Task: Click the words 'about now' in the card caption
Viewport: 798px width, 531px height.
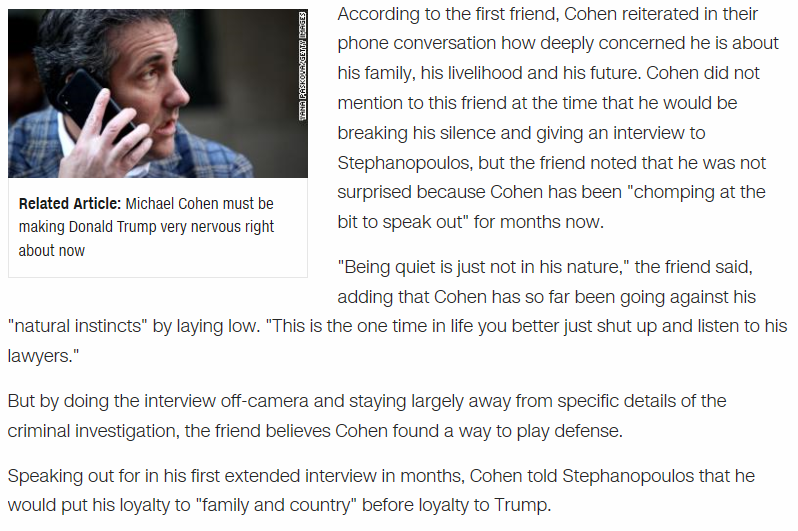Action: (x=51, y=251)
